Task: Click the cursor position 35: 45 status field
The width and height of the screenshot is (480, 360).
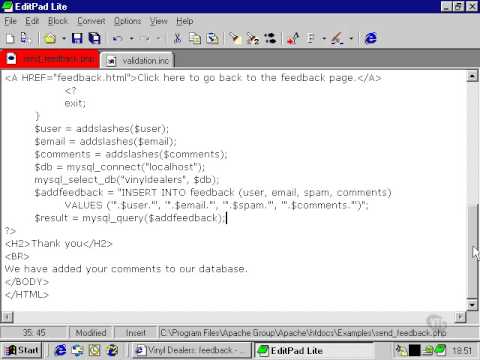Action: pos(34,333)
